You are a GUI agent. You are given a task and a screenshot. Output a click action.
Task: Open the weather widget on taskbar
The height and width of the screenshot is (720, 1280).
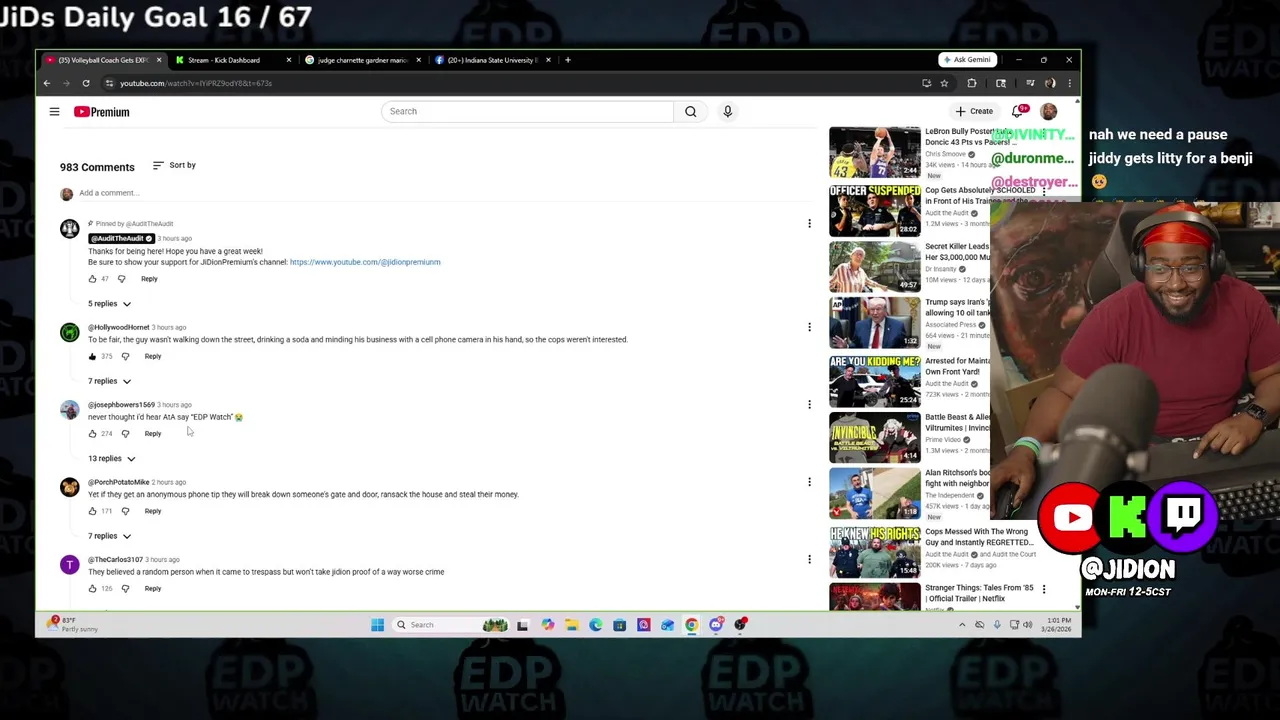point(75,625)
